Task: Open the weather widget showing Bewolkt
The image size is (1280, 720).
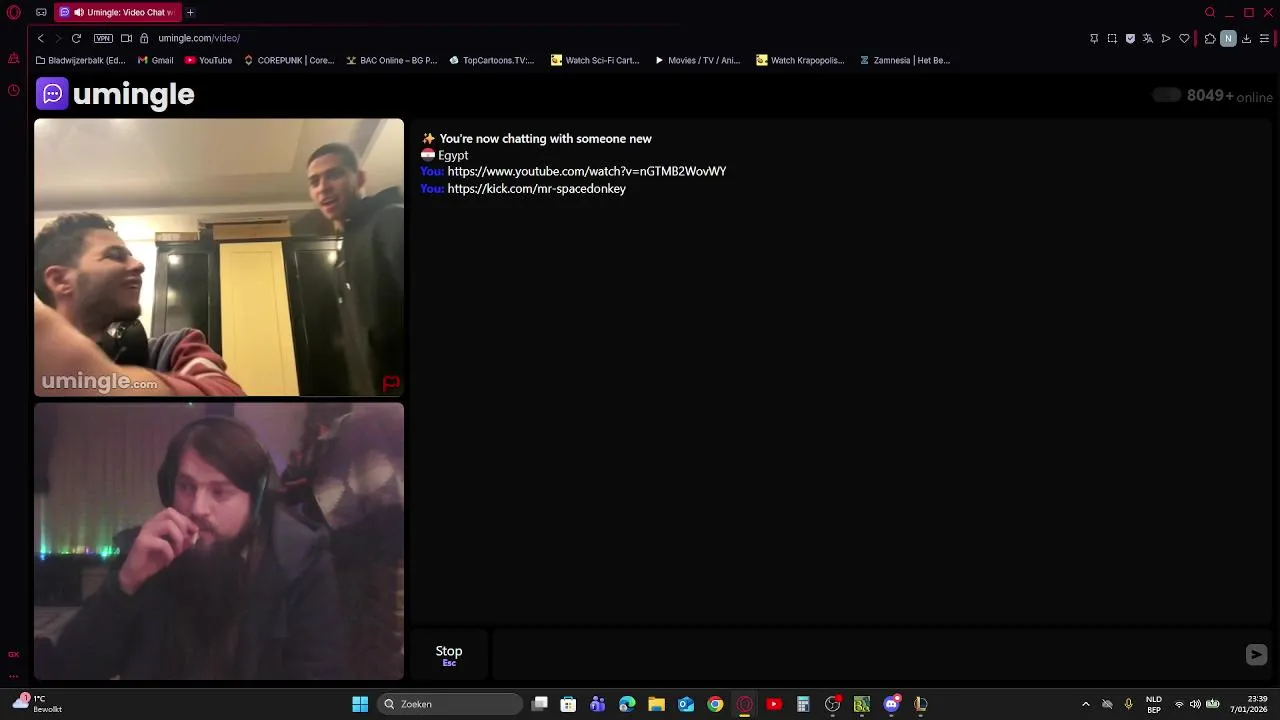Action: tap(37, 704)
